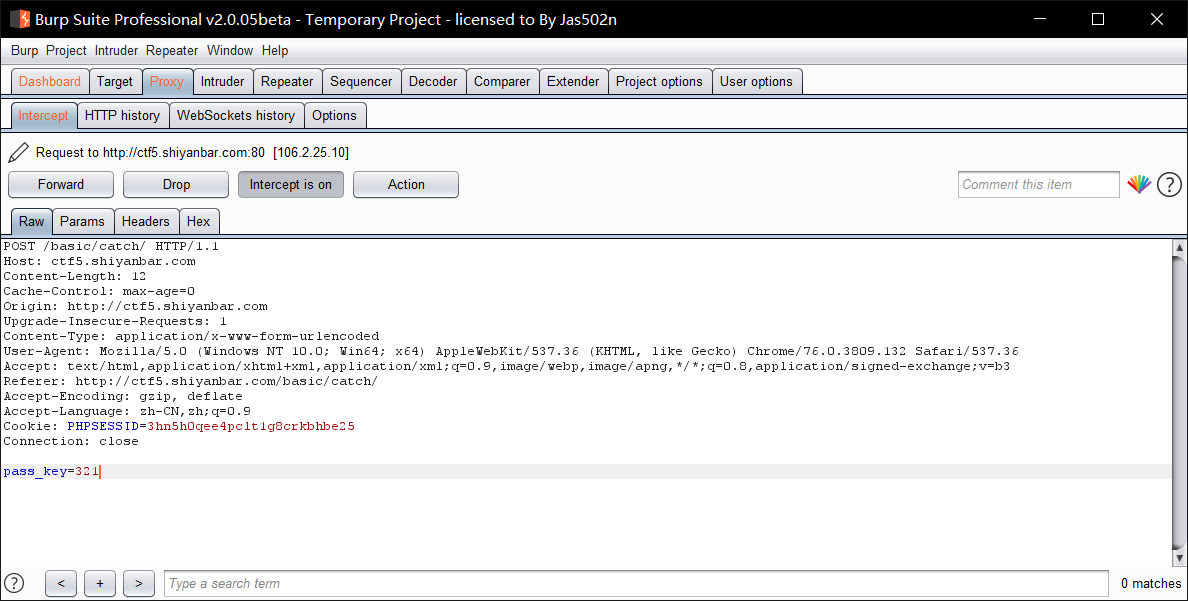
Task: Switch to the Intruder tab
Action: pyautogui.click(x=222, y=81)
